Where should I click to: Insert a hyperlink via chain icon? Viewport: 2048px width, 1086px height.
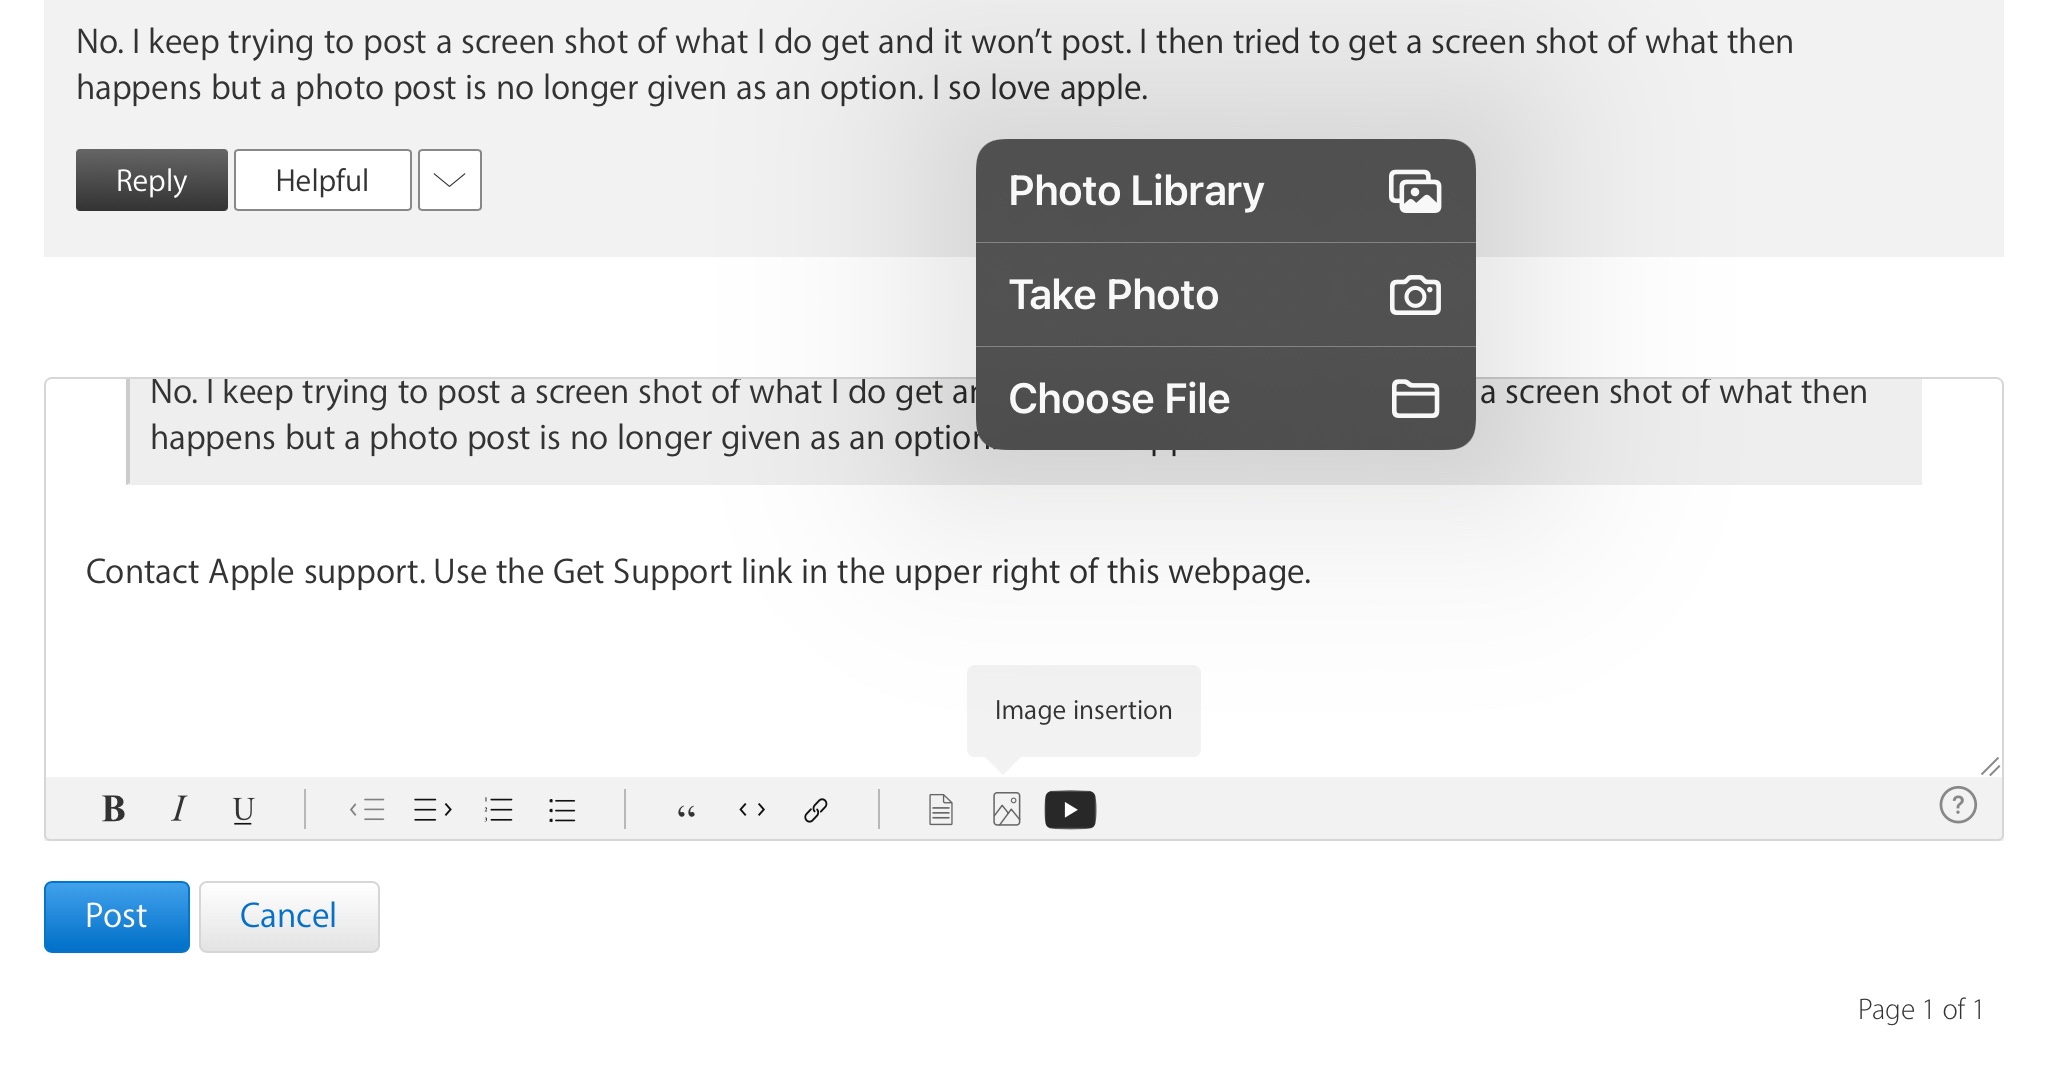pyautogui.click(x=816, y=809)
